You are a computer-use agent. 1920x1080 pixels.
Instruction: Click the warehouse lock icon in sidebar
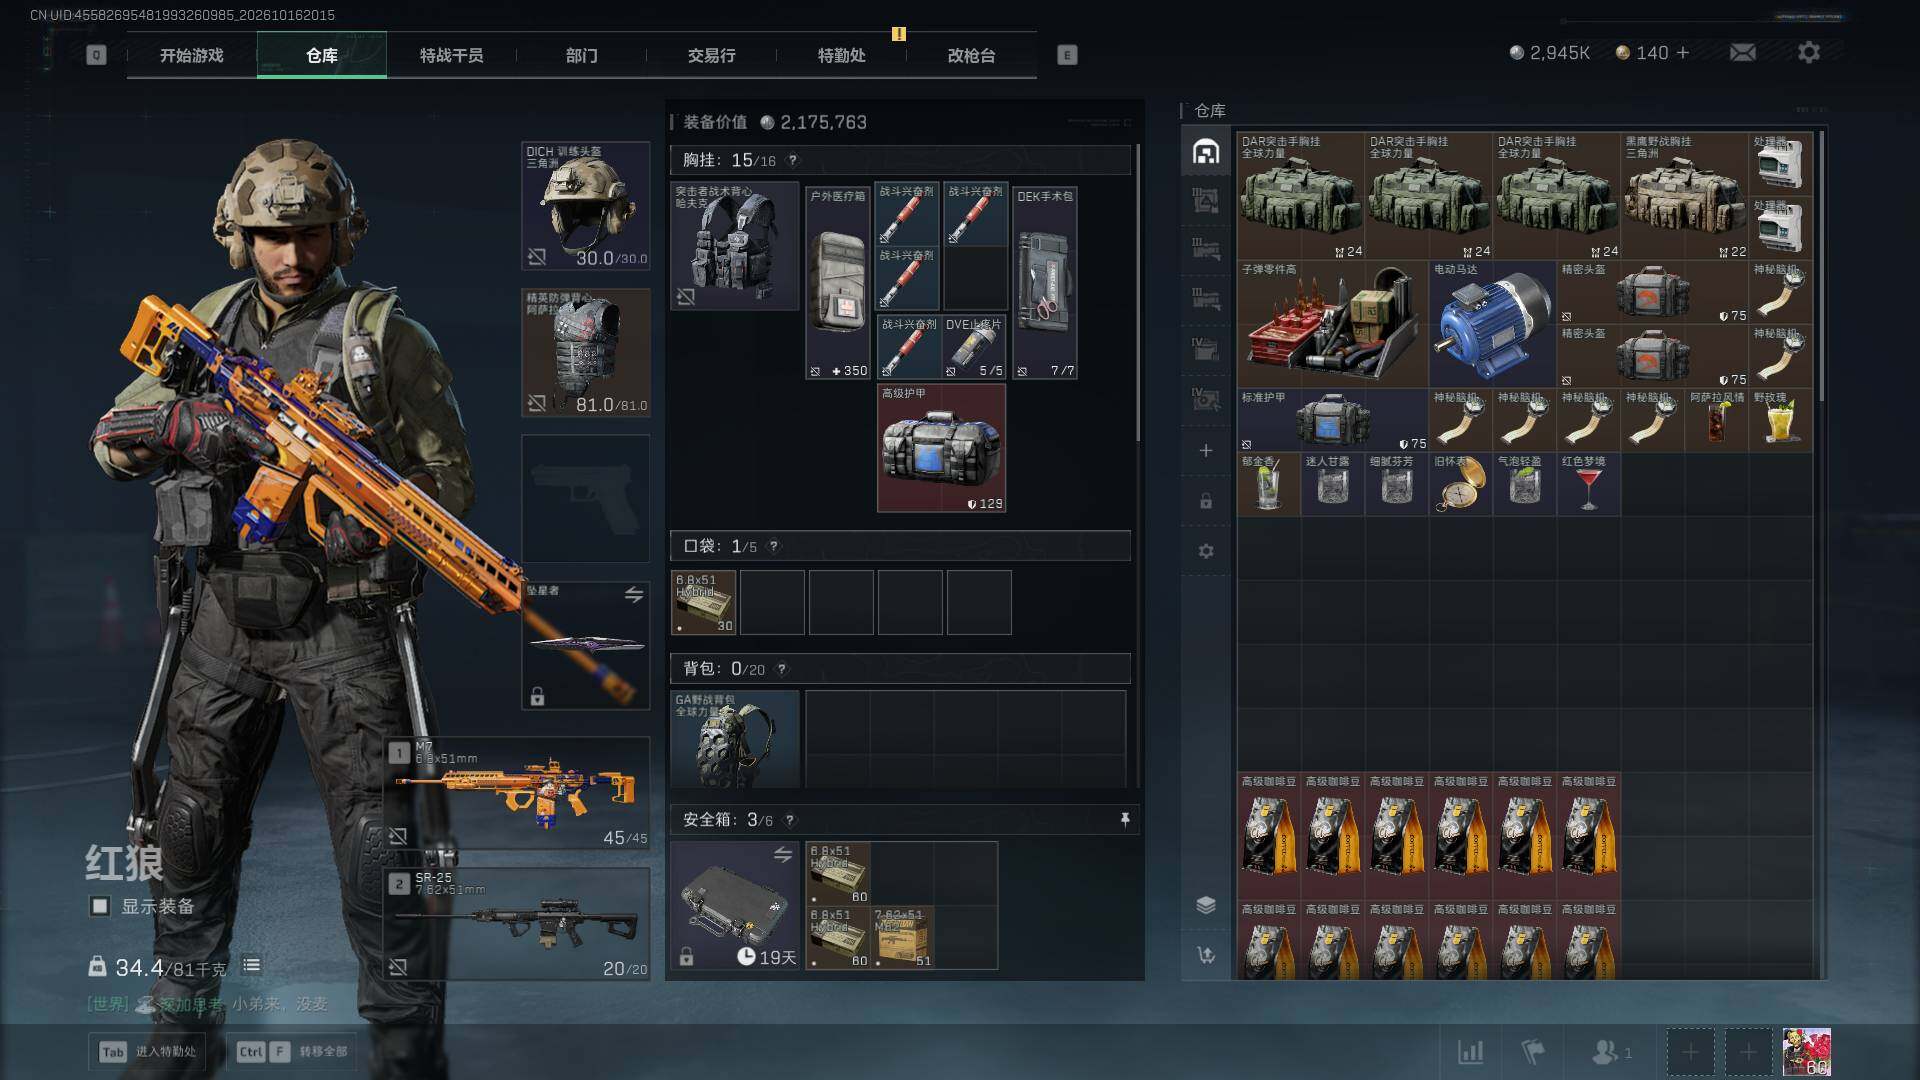1206,501
